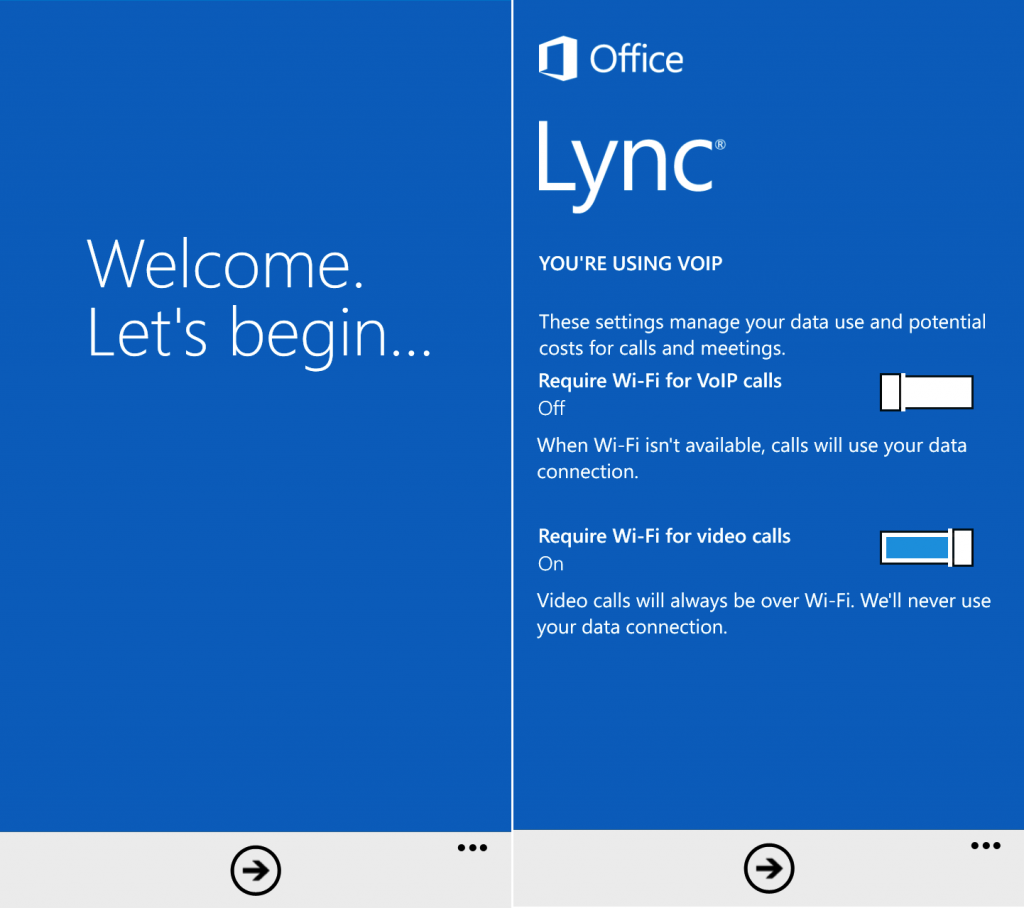Screen dimensions: 1024x908
Task: Click the next arrow on the VoIP settings screen
Action: [x=767, y=870]
